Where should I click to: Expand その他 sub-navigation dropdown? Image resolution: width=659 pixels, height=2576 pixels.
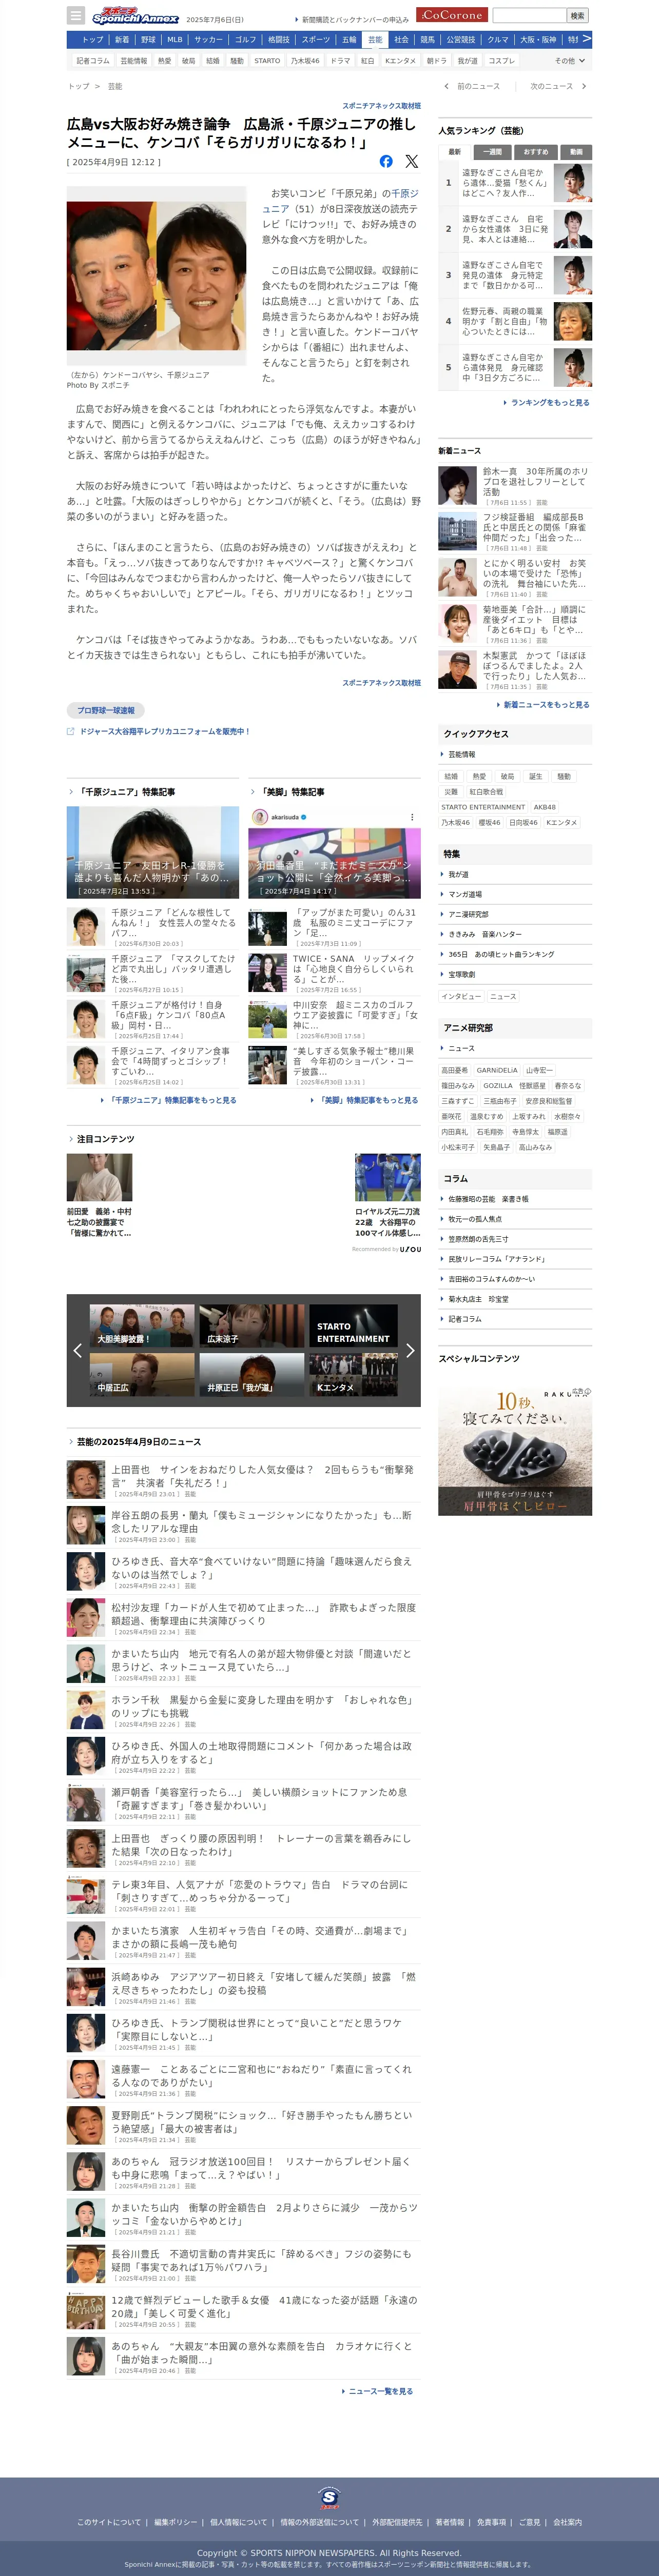(570, 61)
